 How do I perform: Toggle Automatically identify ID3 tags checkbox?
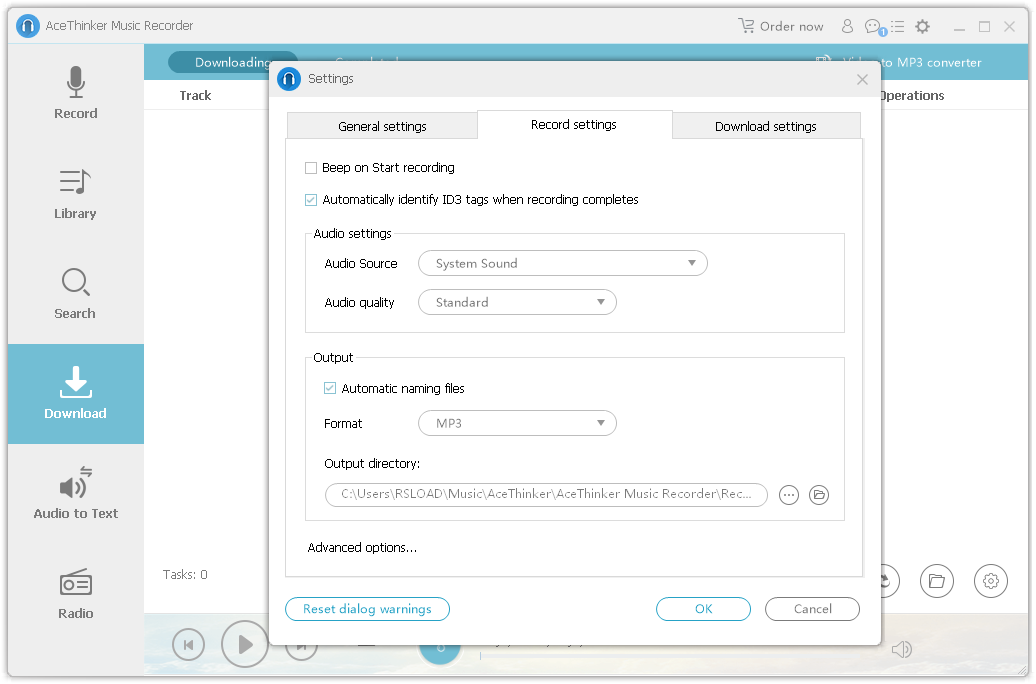pos(311,200)
